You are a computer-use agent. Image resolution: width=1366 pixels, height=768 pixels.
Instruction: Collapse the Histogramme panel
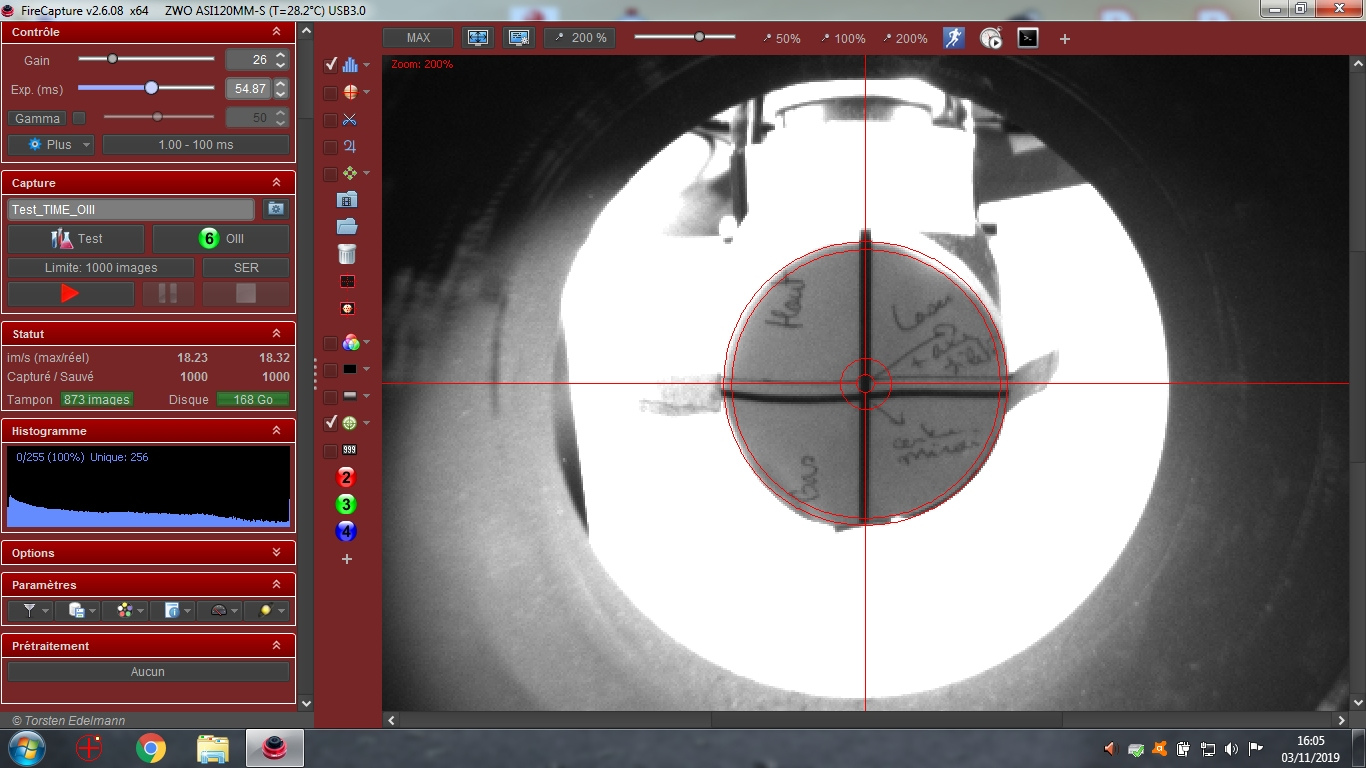point(276,431)
